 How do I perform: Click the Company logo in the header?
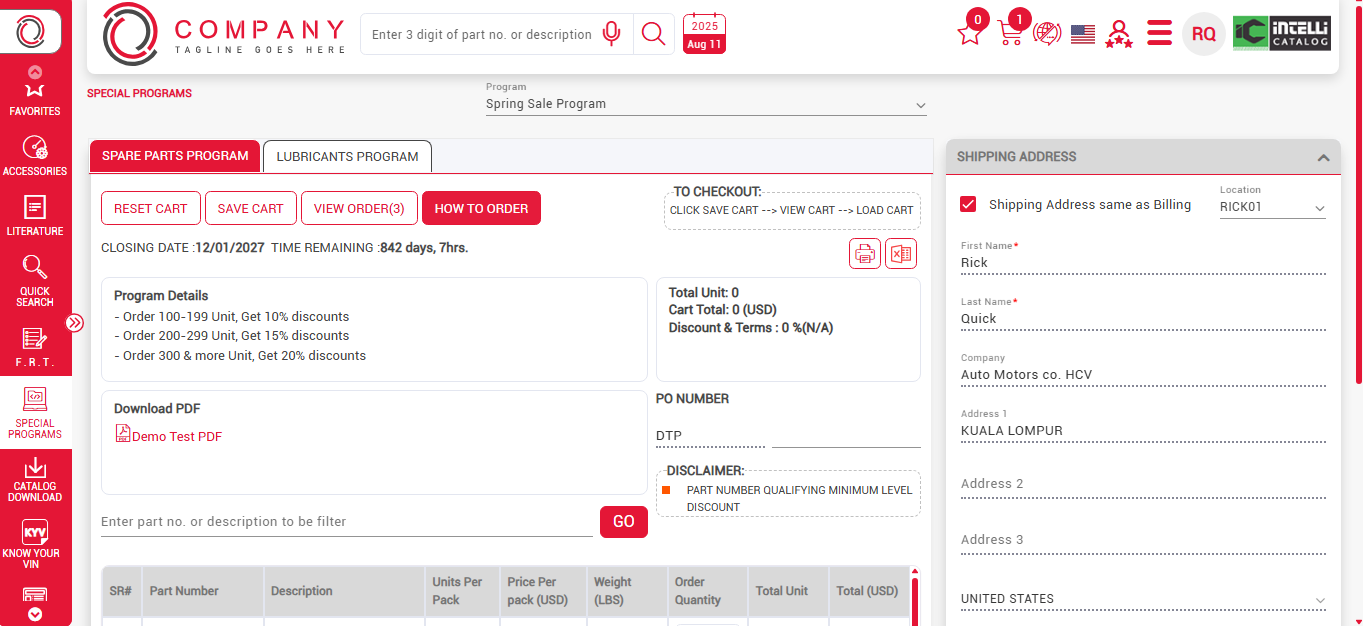(x=223, y=35)
